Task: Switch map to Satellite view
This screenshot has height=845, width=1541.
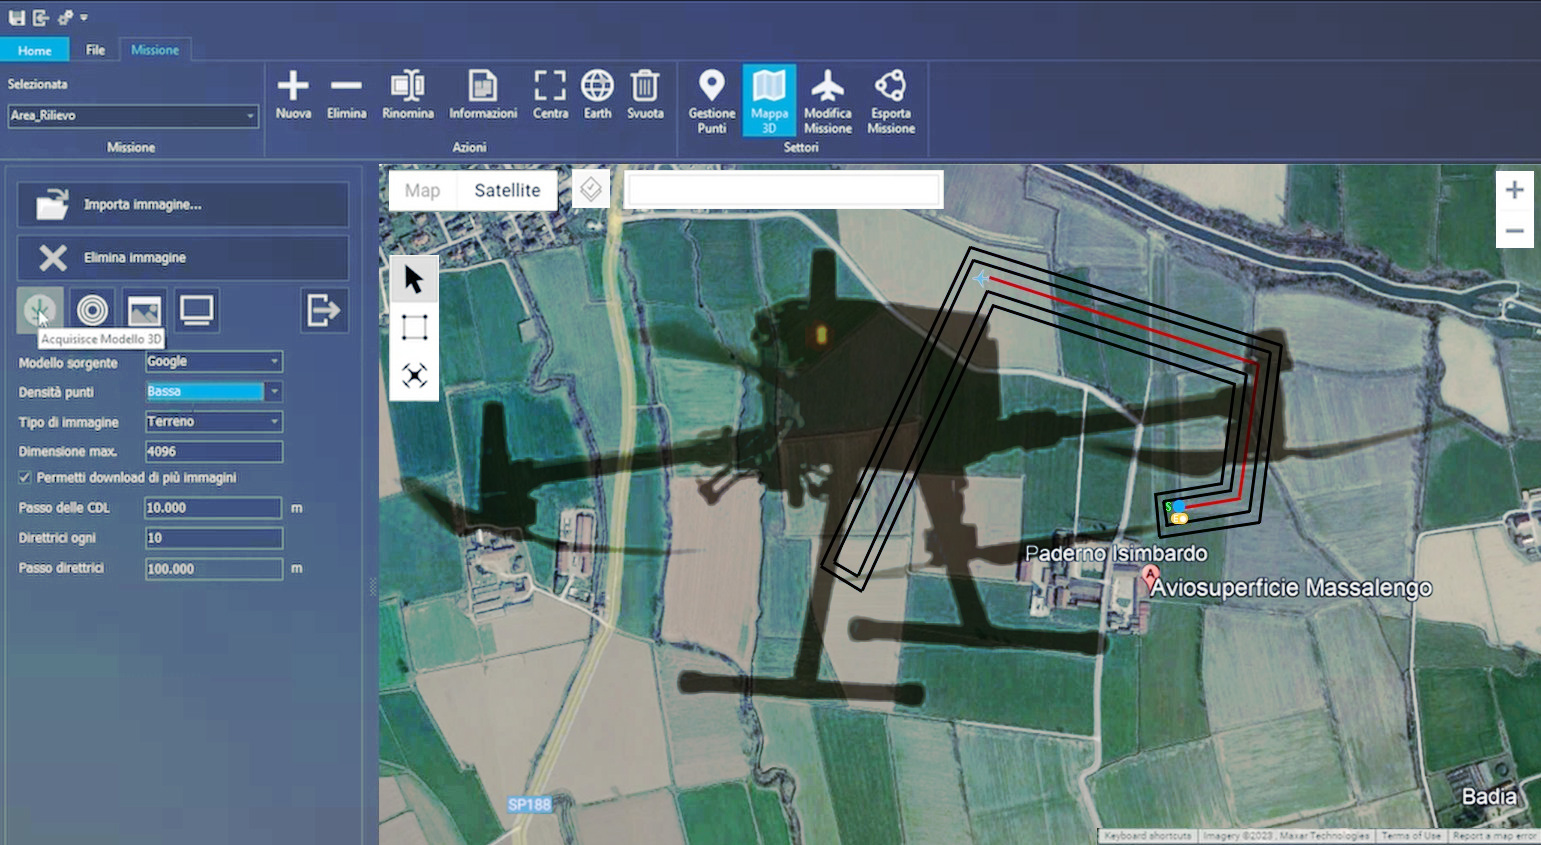Action: click(507, 190)
